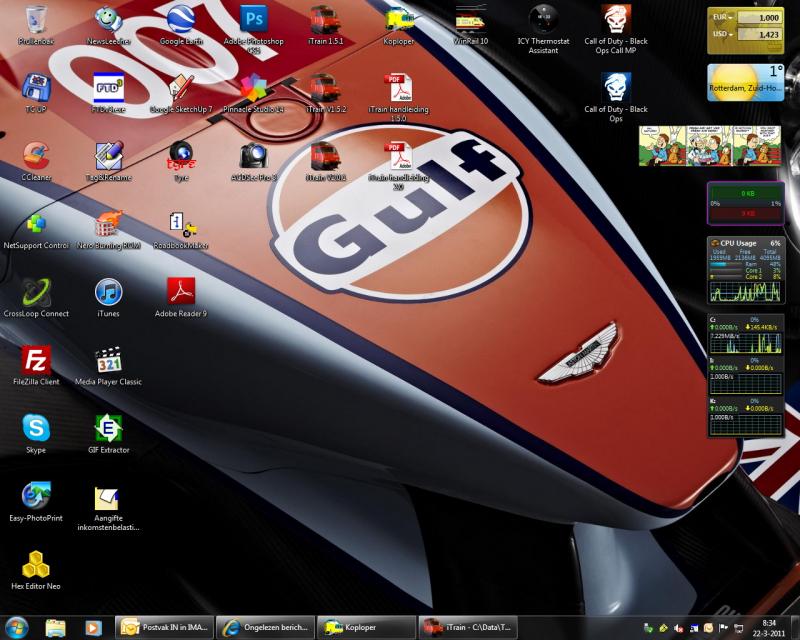800x640 pixels.
Task: Select Call of Duty Black Ops single-player icon
Action: [616, 97]
